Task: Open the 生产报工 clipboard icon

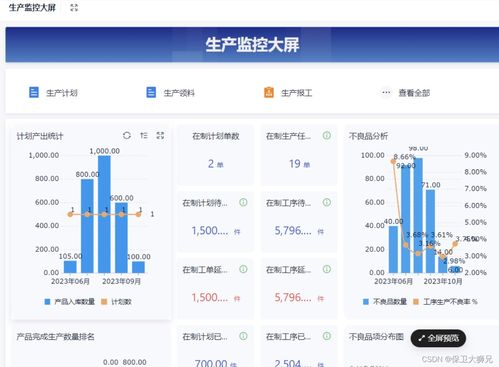Action: tap(269, 92)
